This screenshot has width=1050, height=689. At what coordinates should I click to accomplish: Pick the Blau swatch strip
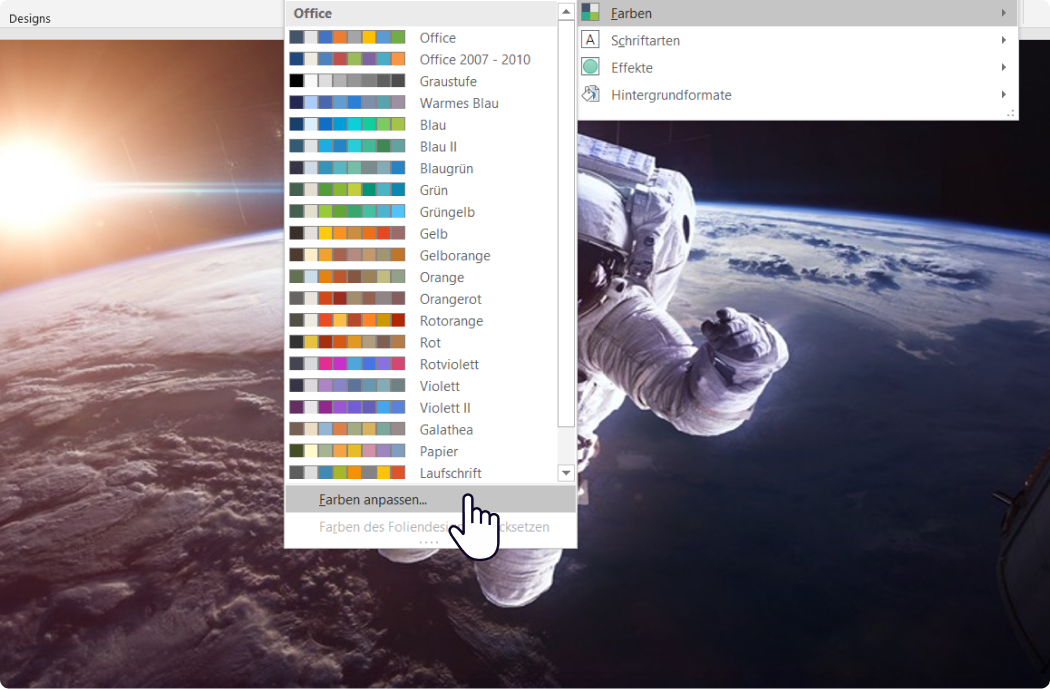347,125
